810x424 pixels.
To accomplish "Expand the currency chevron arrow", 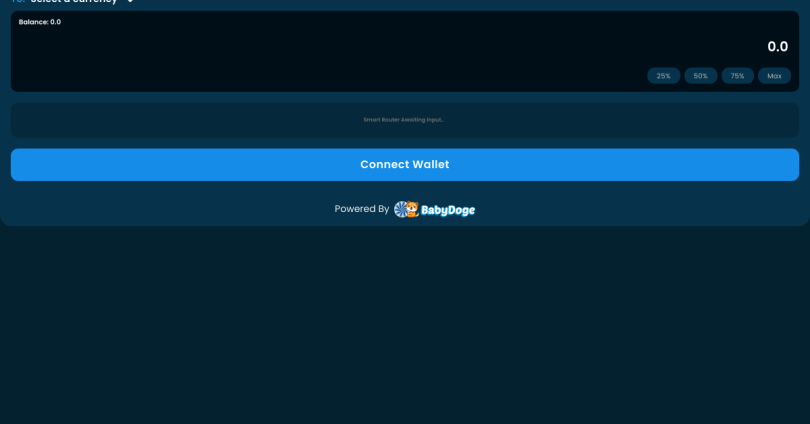I will click(x=130, y=2).
